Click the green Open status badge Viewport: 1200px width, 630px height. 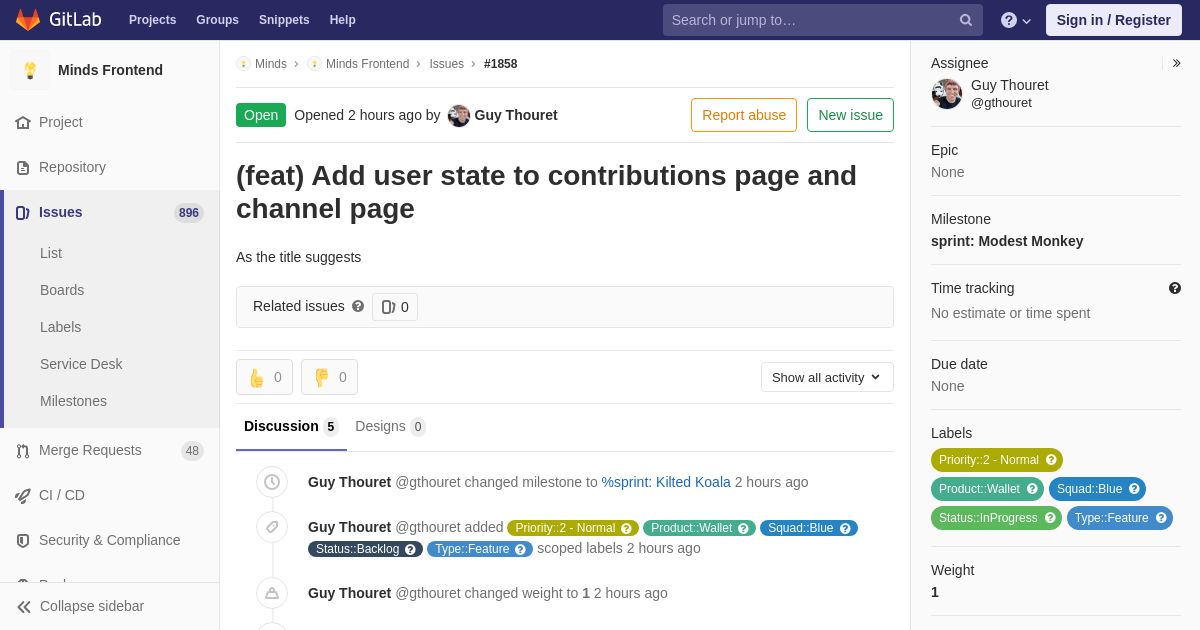click(x=261, y=115)
